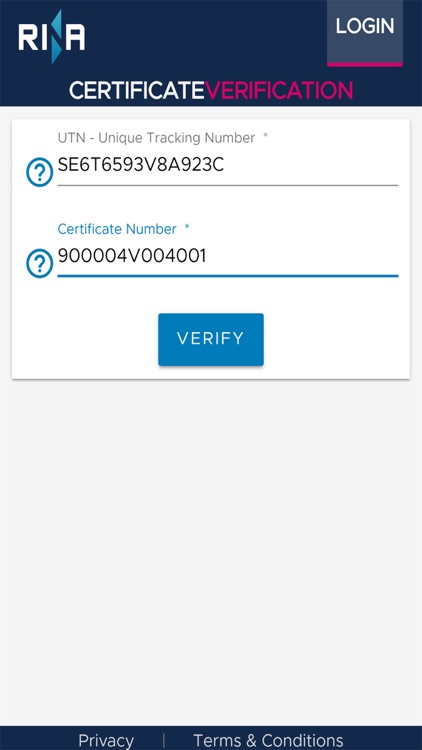The width and height of the screenshot is (422, 750).
Task: Click the vertical separator between footer links
Action: [x=164, y=740]
